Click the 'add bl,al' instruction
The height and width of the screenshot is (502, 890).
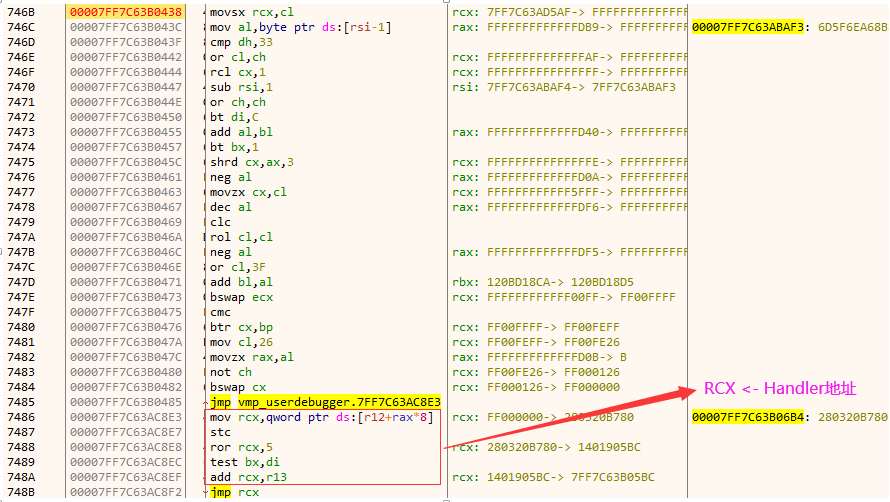point(241,282)
